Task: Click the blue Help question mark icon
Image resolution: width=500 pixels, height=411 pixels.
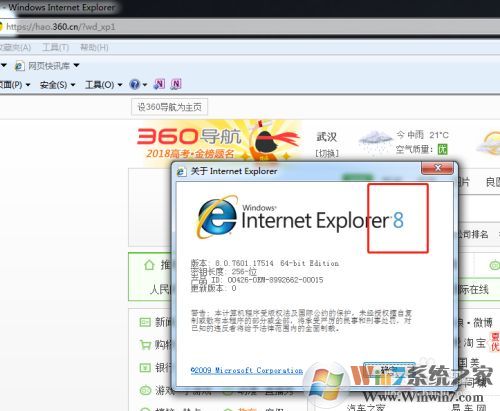Action: (x=134, y=84)
